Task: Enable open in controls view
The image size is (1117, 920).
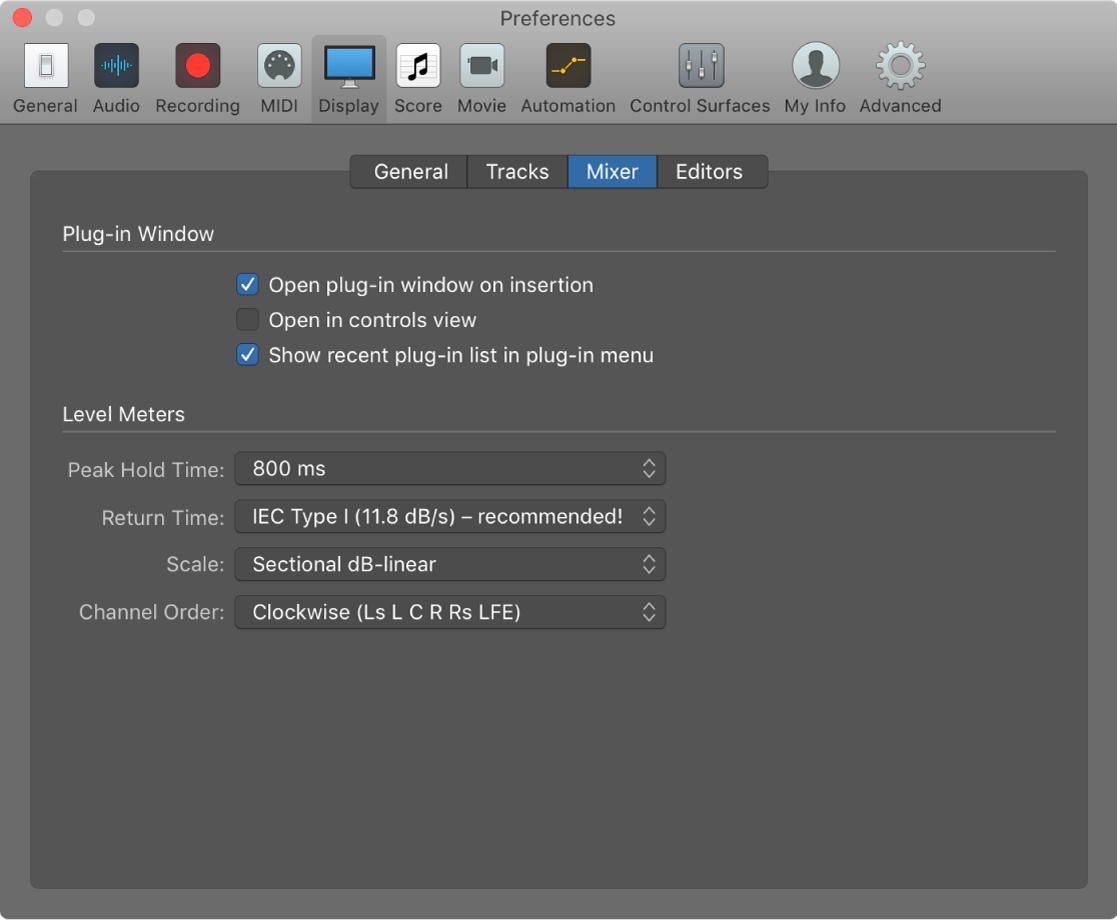Action: tap(247, 319)
